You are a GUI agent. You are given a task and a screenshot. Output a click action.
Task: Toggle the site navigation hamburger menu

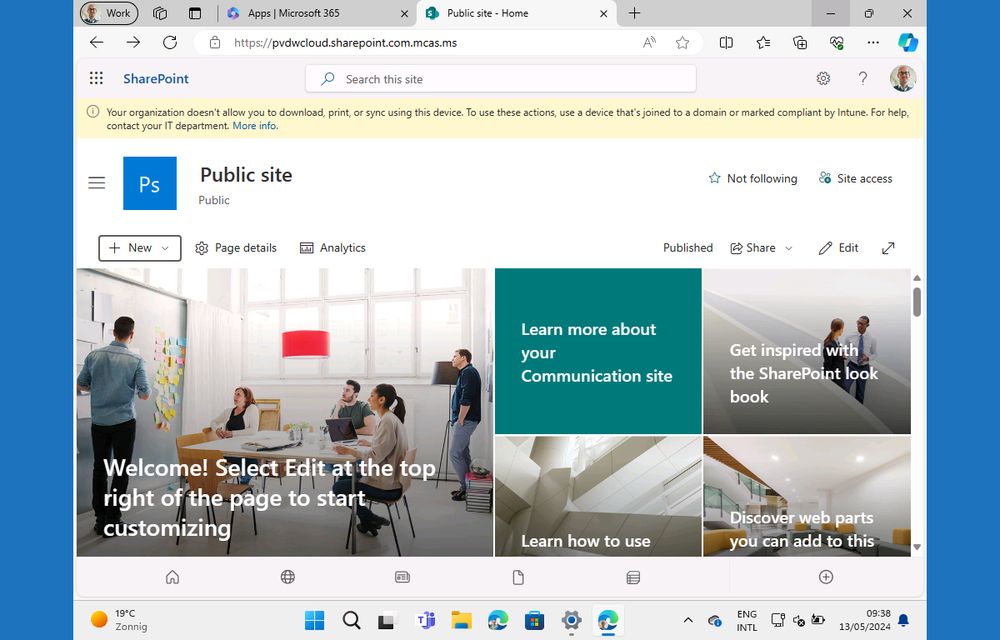(x=97, y=184)
